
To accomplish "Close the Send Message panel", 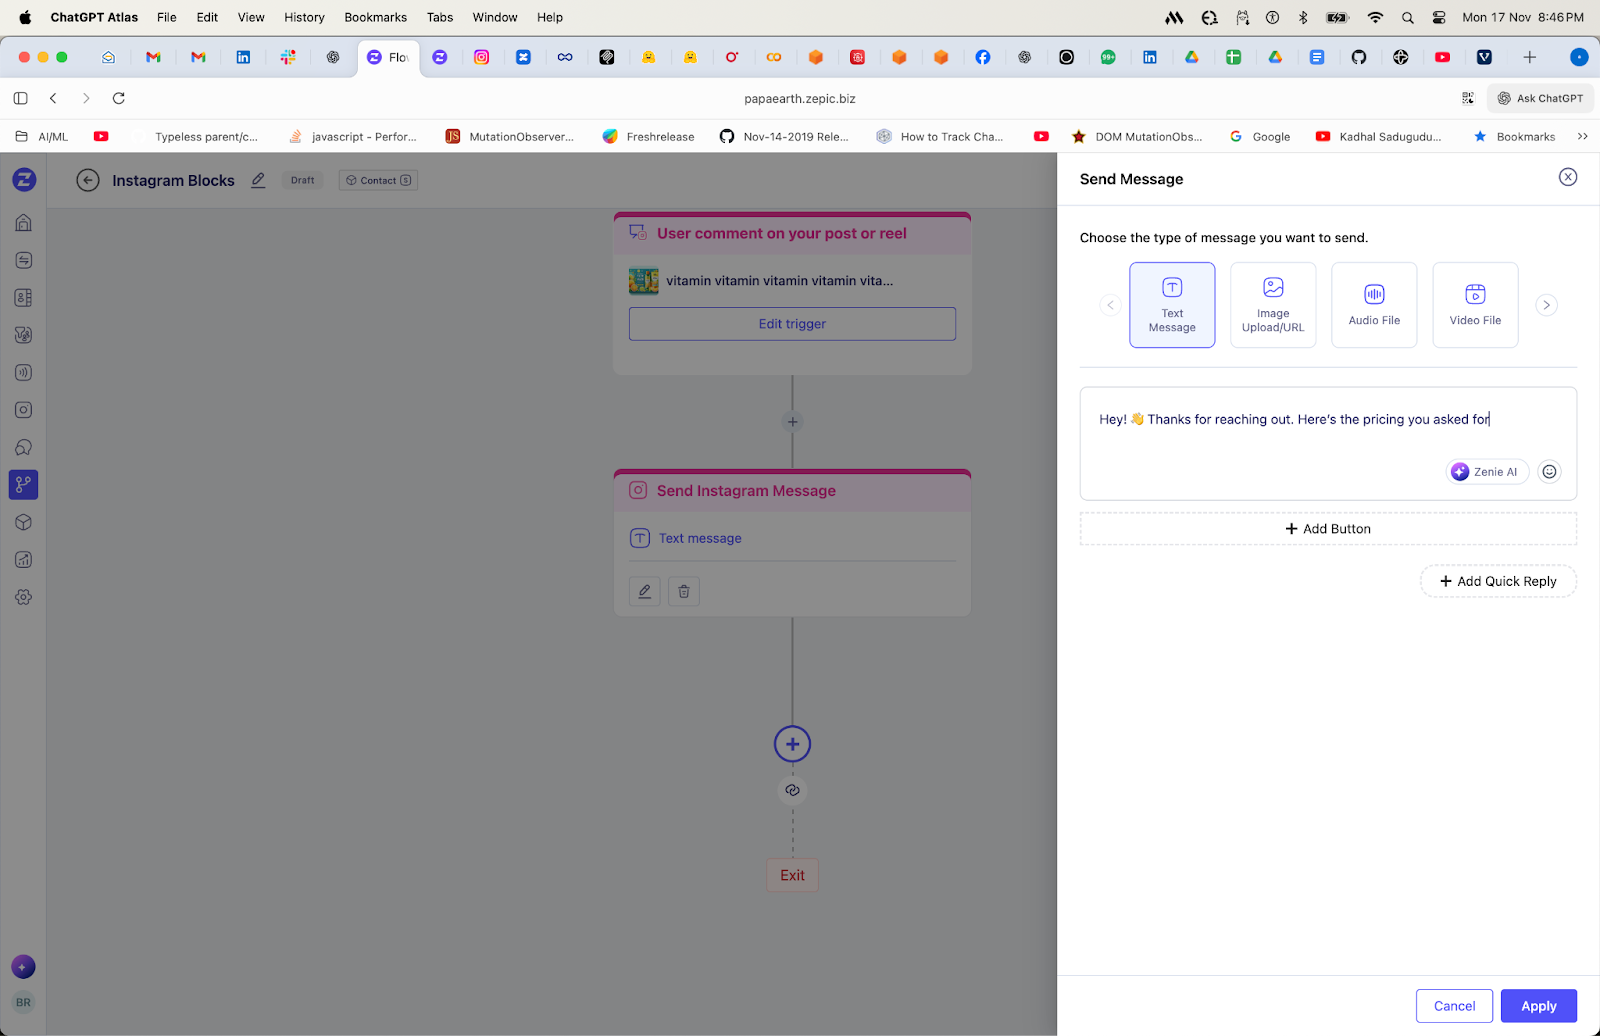I will click(1568, 177).
